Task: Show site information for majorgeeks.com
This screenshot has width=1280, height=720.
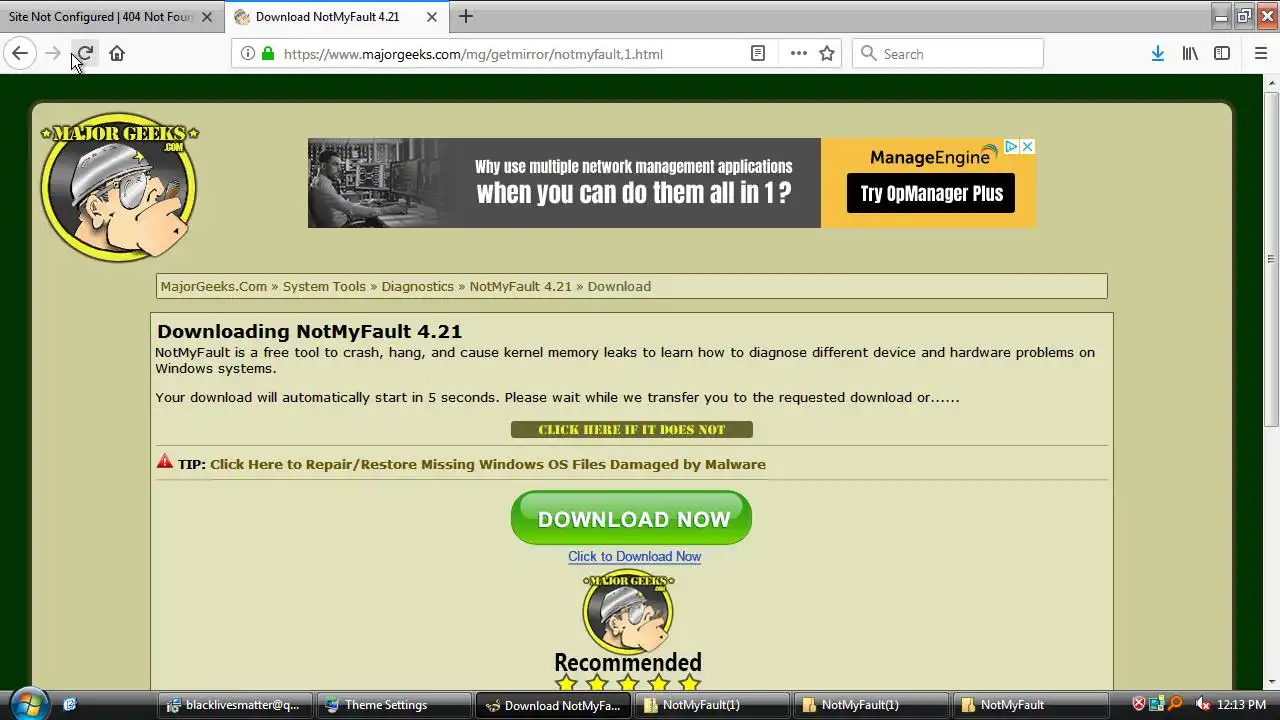Action: tap(247, 53)
